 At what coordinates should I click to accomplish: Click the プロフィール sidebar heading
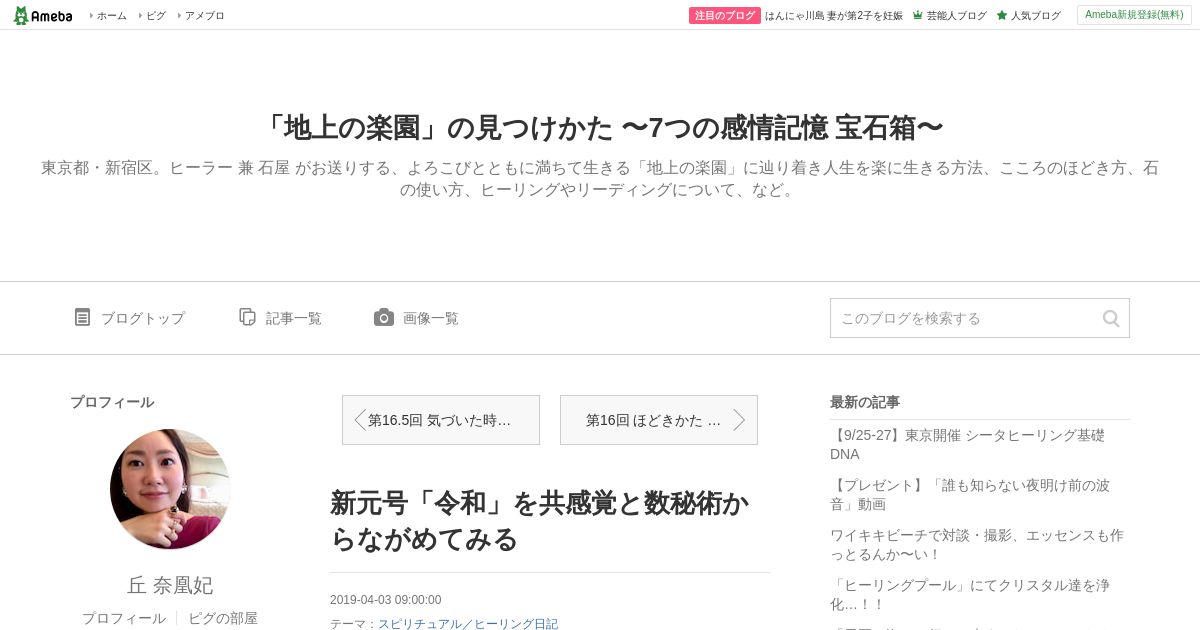point(112,402)
